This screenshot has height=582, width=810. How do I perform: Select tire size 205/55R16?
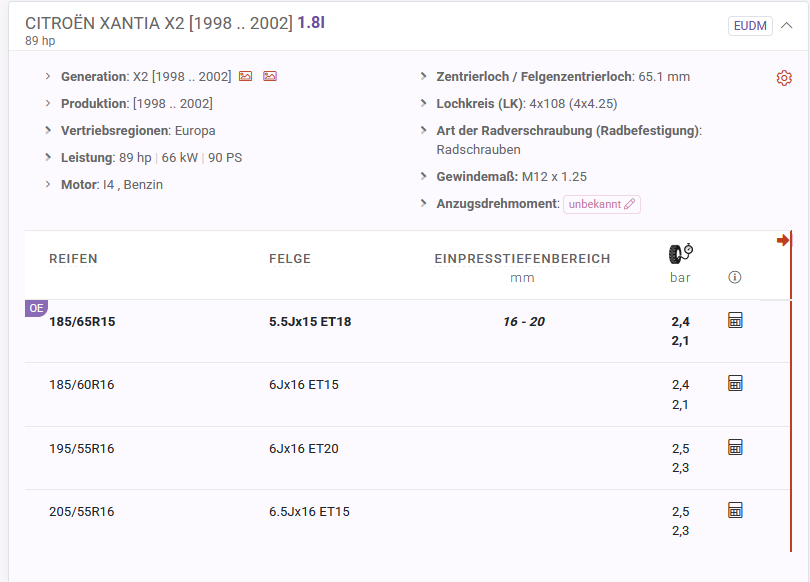click(x=82, y=512)
